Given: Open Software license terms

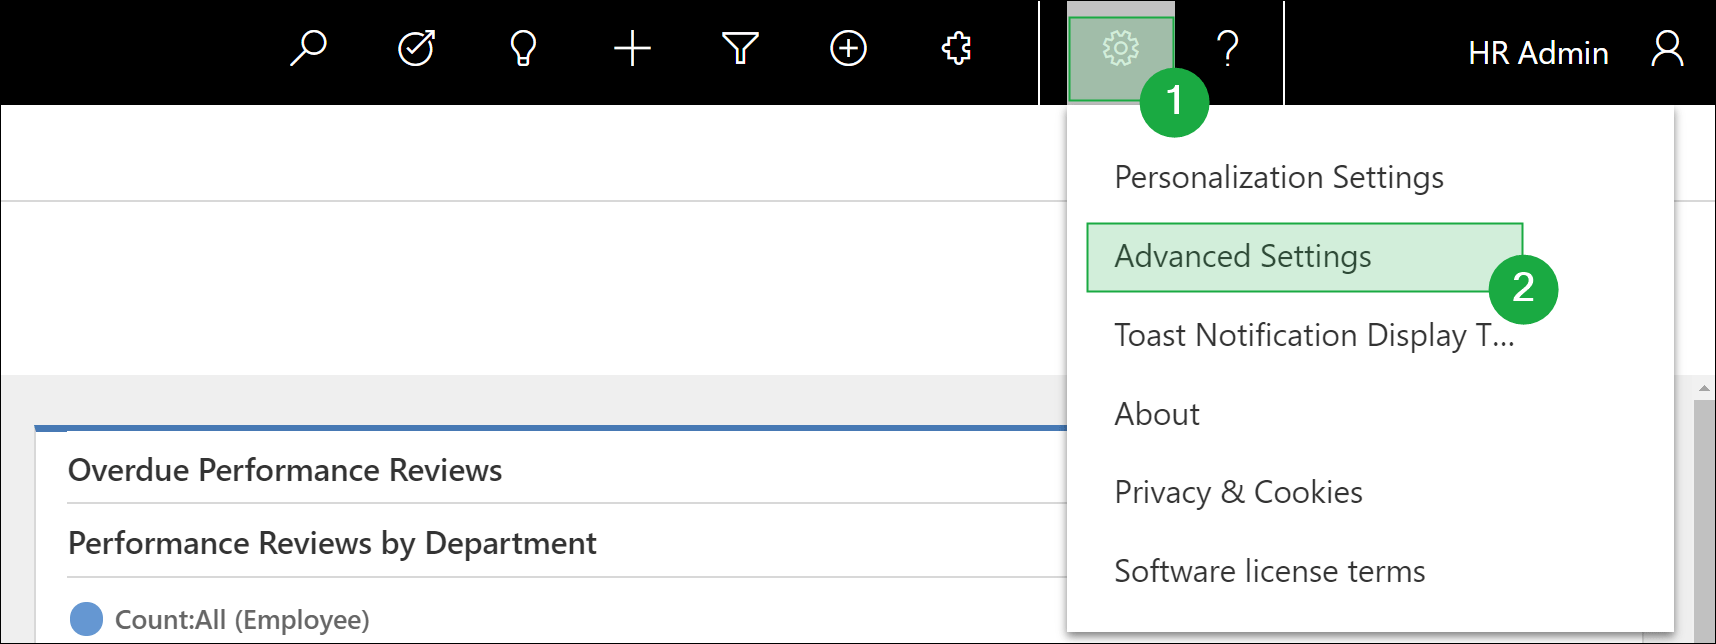Looking at the screenshot, I should (1269, 571).
